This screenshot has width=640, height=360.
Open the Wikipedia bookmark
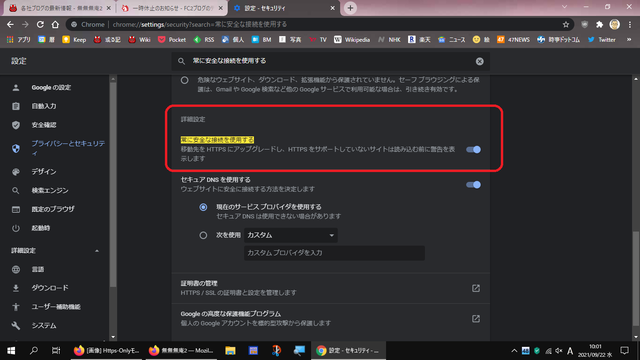tap(352, 40)
